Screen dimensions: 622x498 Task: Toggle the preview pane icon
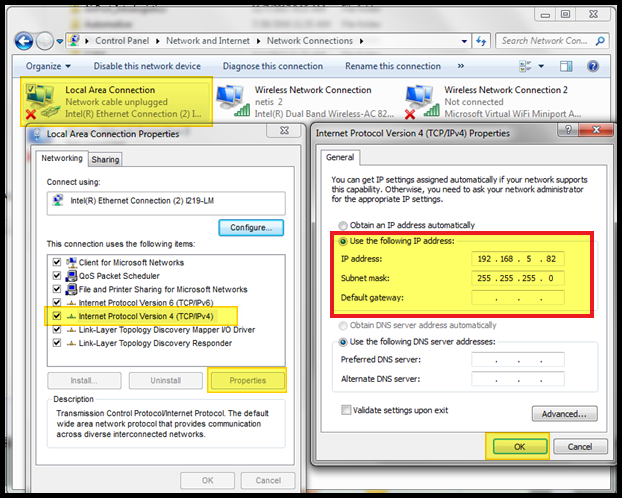coord(566,66)
